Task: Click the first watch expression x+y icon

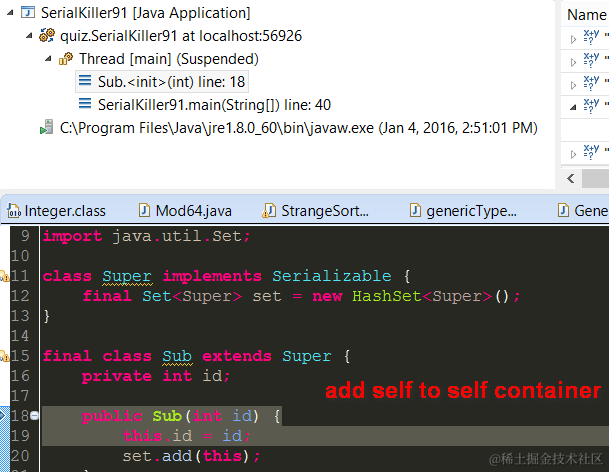Action: [x=592, y=37]
